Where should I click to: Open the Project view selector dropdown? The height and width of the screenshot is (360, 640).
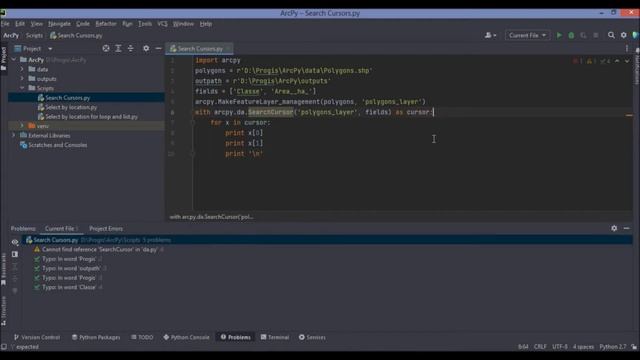33,49
